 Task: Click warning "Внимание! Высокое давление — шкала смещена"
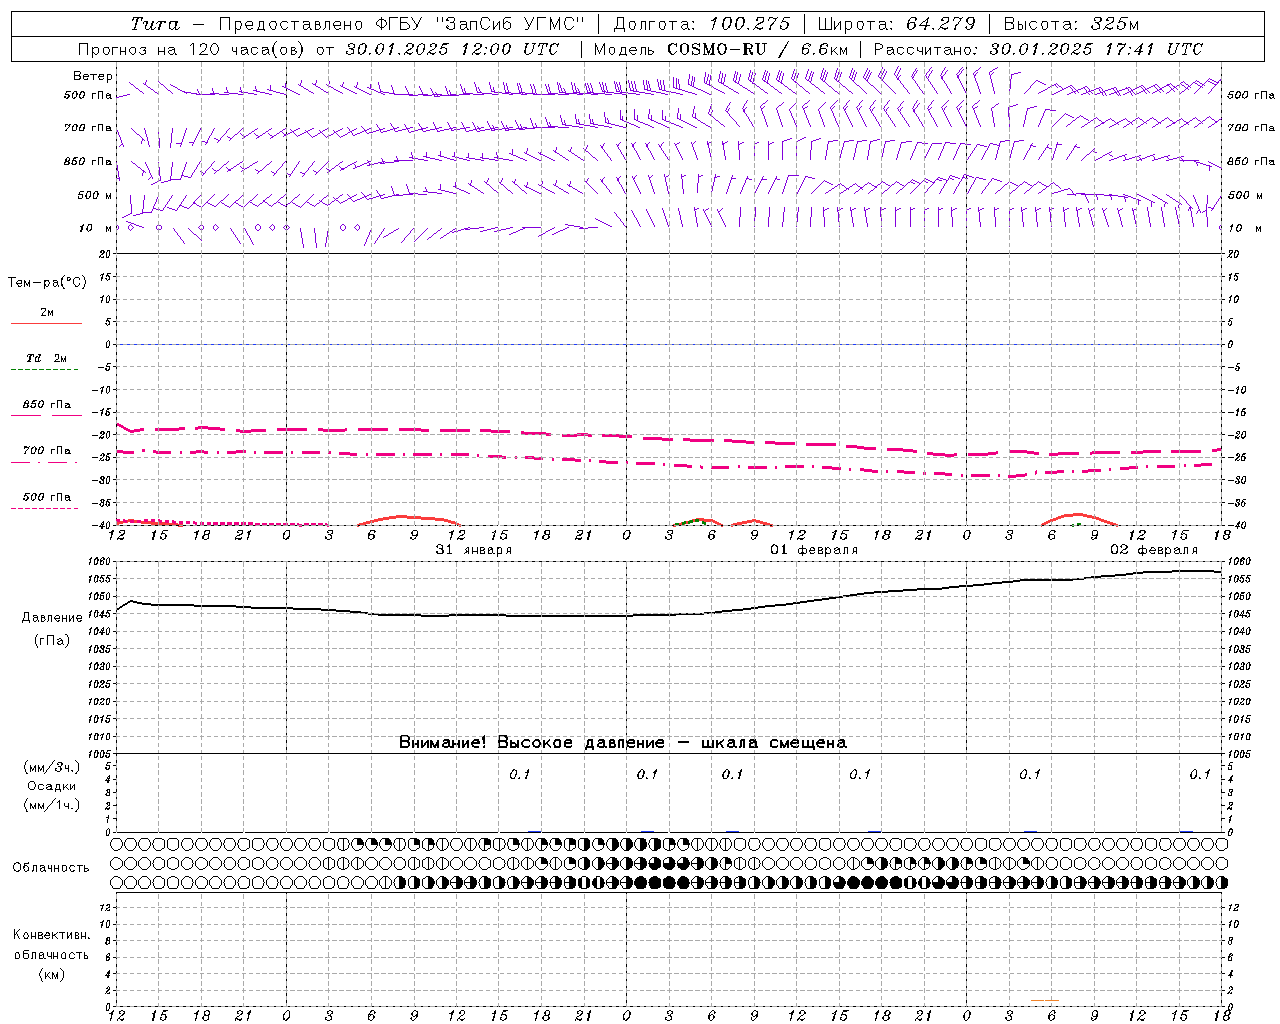pyautogui.click(x=622, y=743)
